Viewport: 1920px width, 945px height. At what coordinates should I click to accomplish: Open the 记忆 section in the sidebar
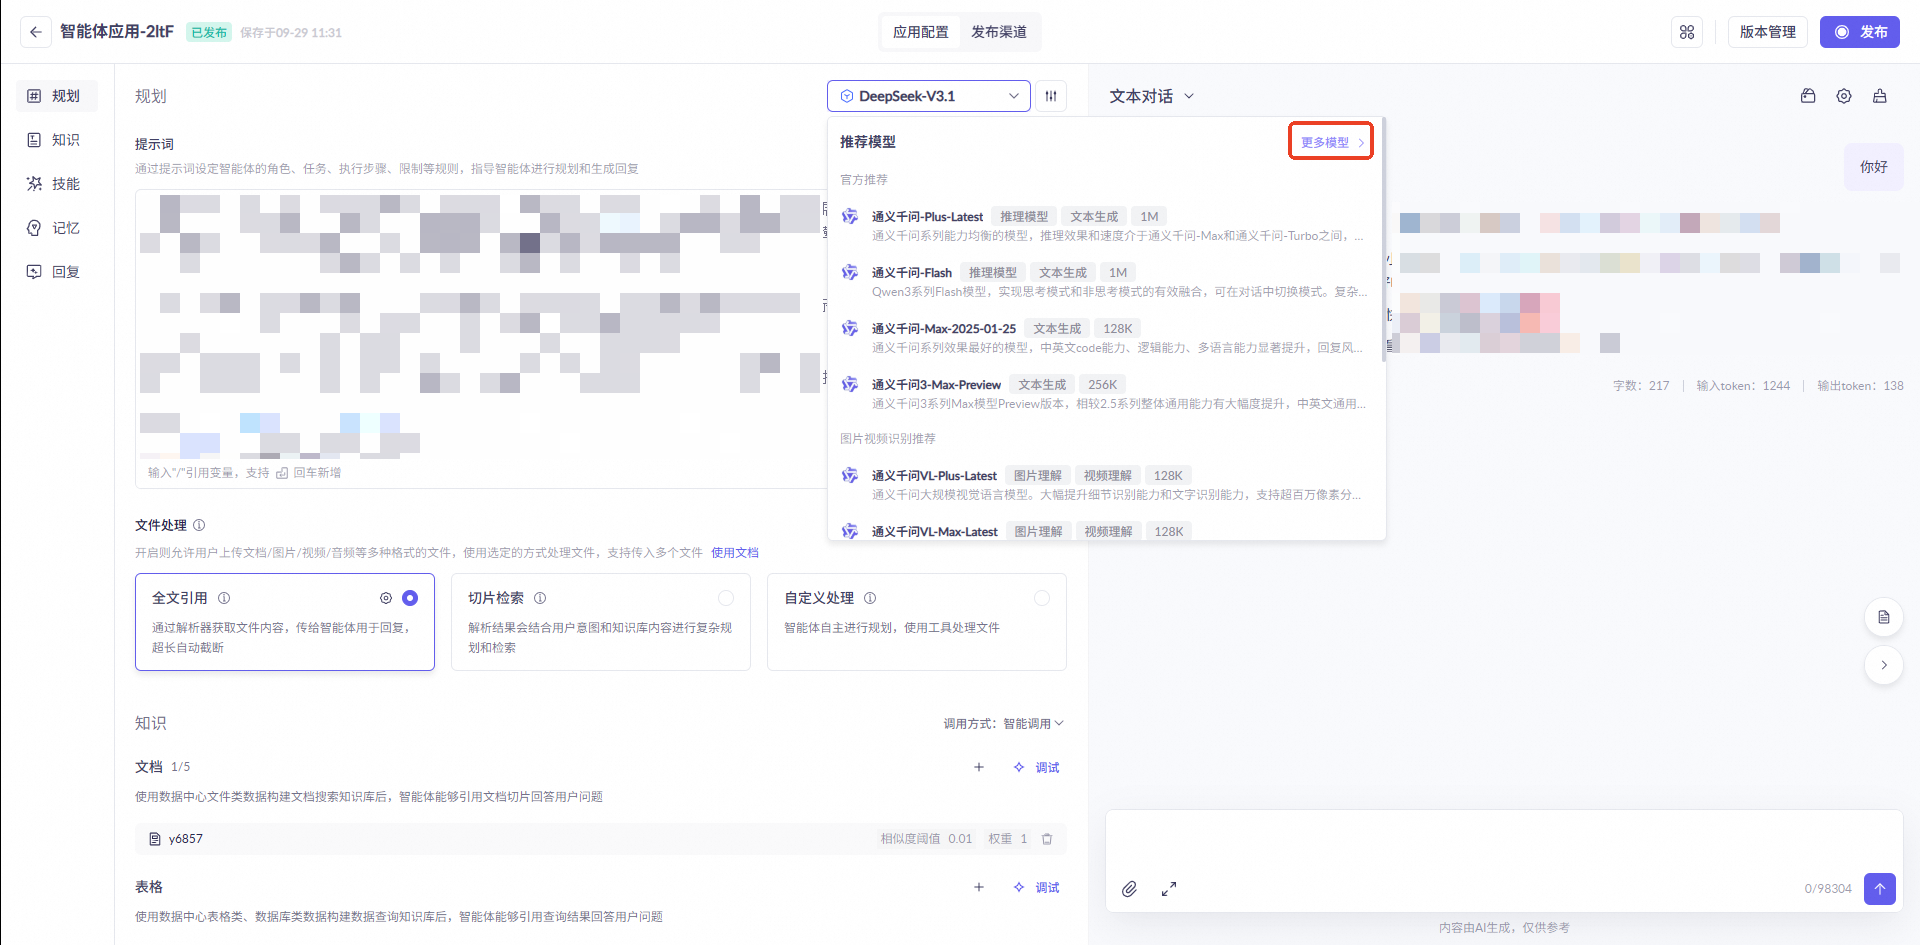(x=57, y=228)
